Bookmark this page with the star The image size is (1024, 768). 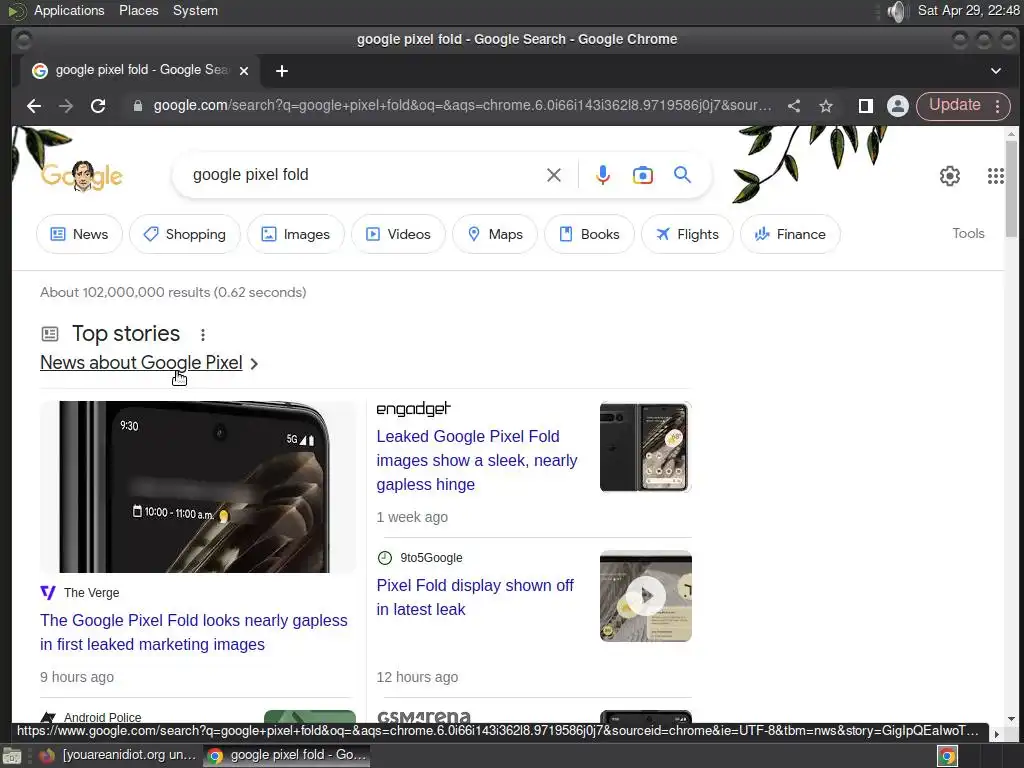tap(826, 106)
